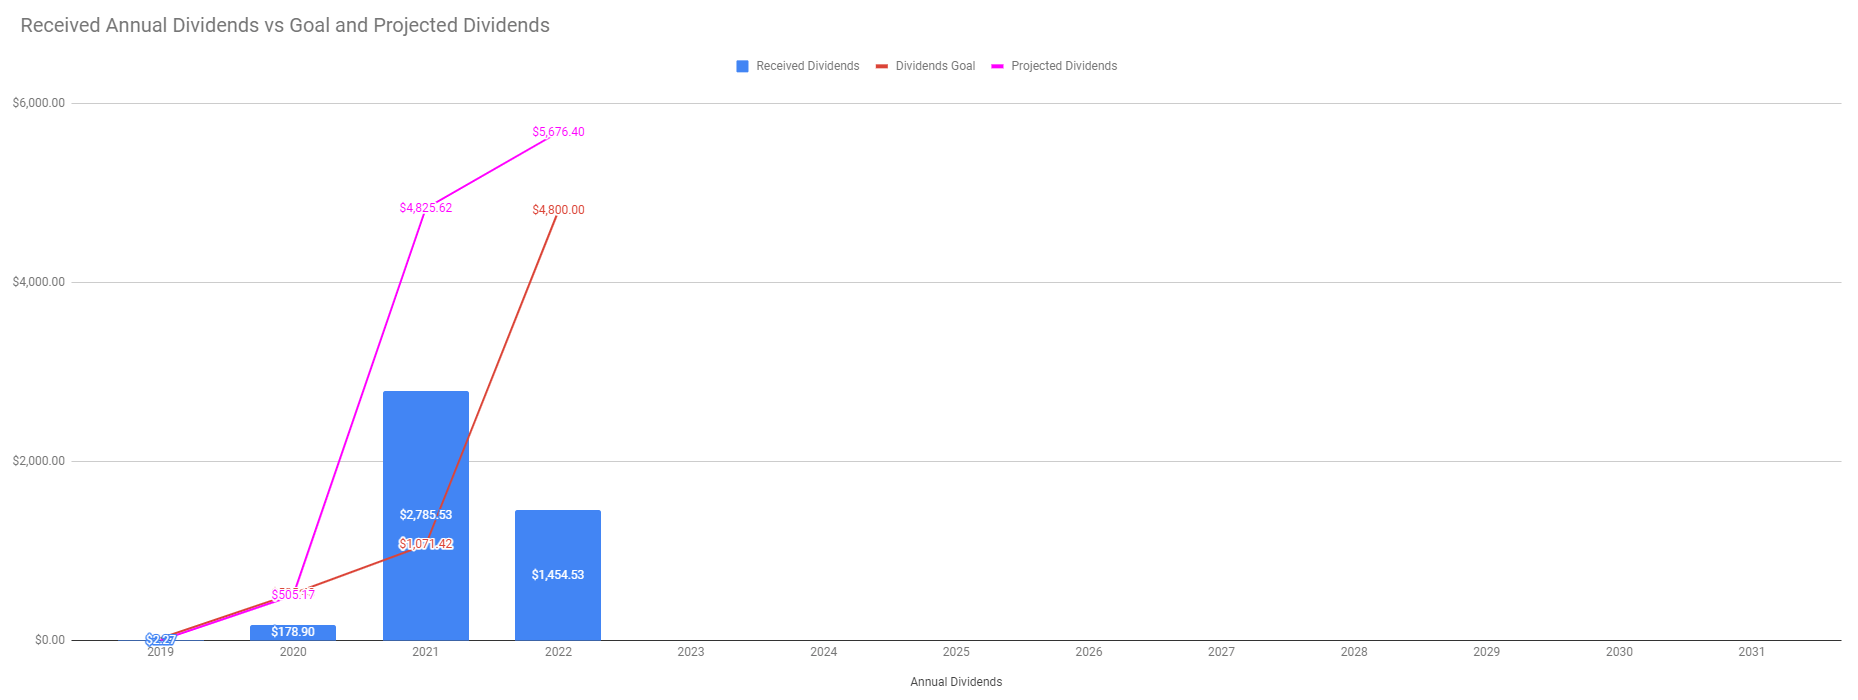Click the 2022 bar labeled $1,454.53
Screen dimensions: 1858x700
pos(558,575)
